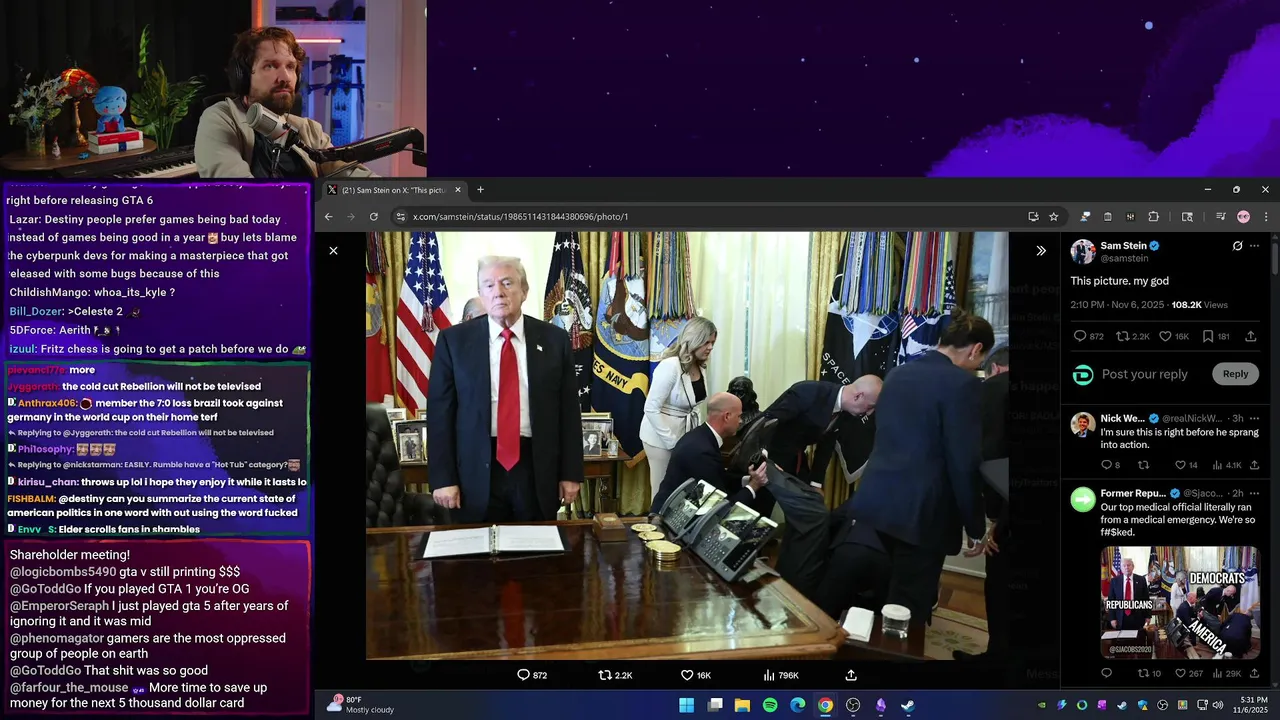Select the 'Sam Stein on X' browser tab
Image resolution: width=1280 pixels, height=720 pixels.
(395, 190)
